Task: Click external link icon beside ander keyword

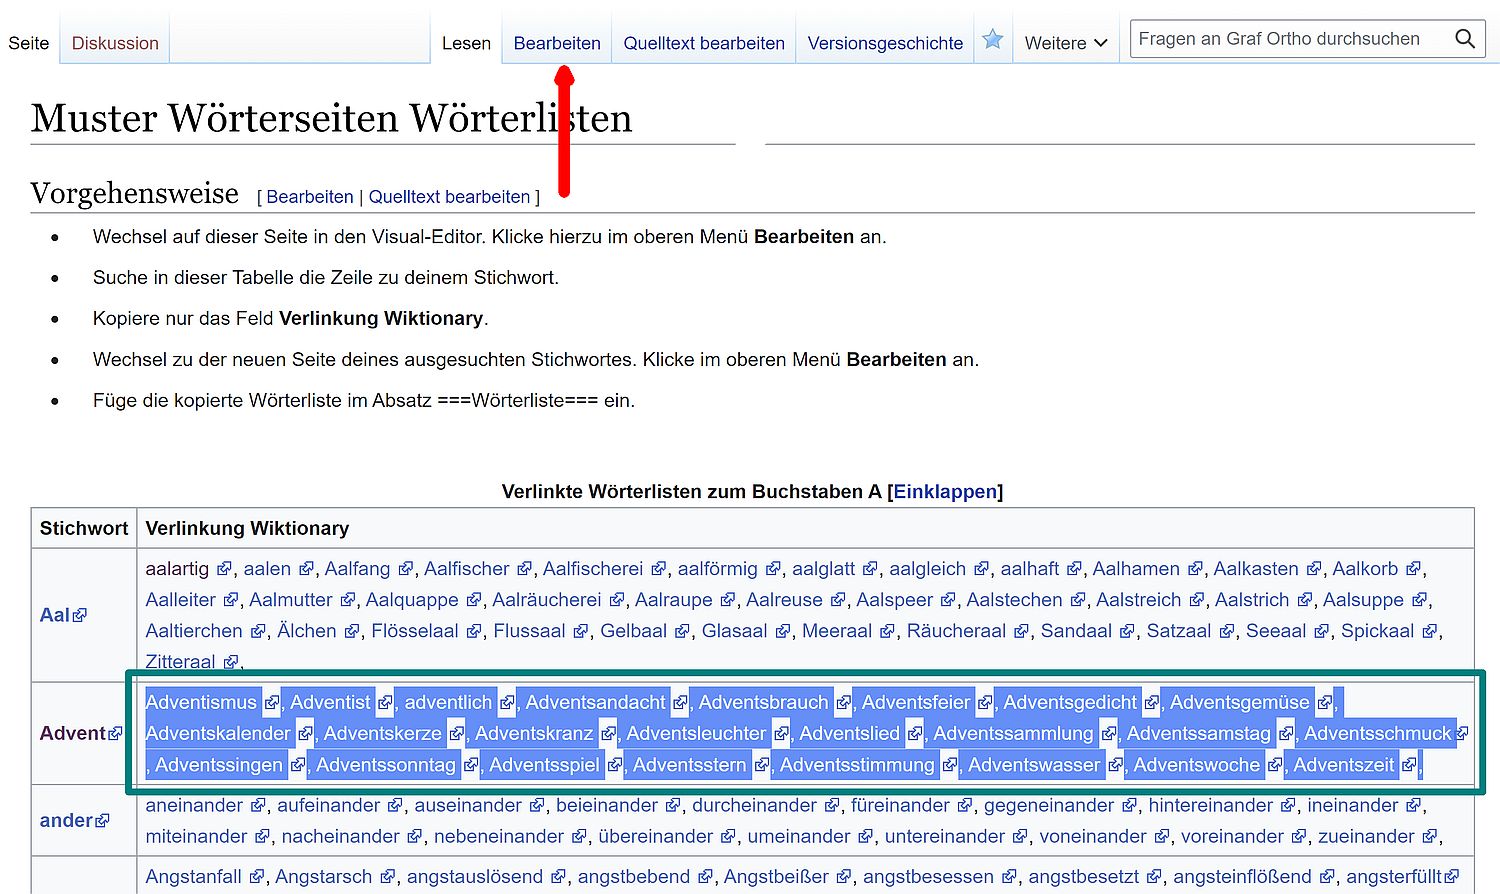Action: (102, 821)
